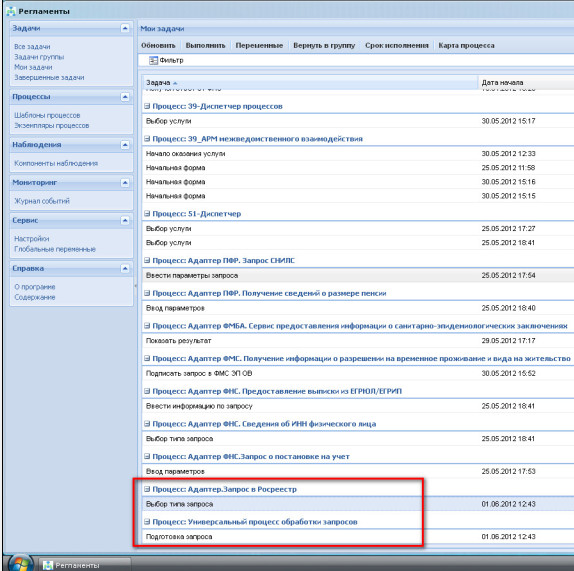Click the Выполнить toolbar button

[205, 45]
